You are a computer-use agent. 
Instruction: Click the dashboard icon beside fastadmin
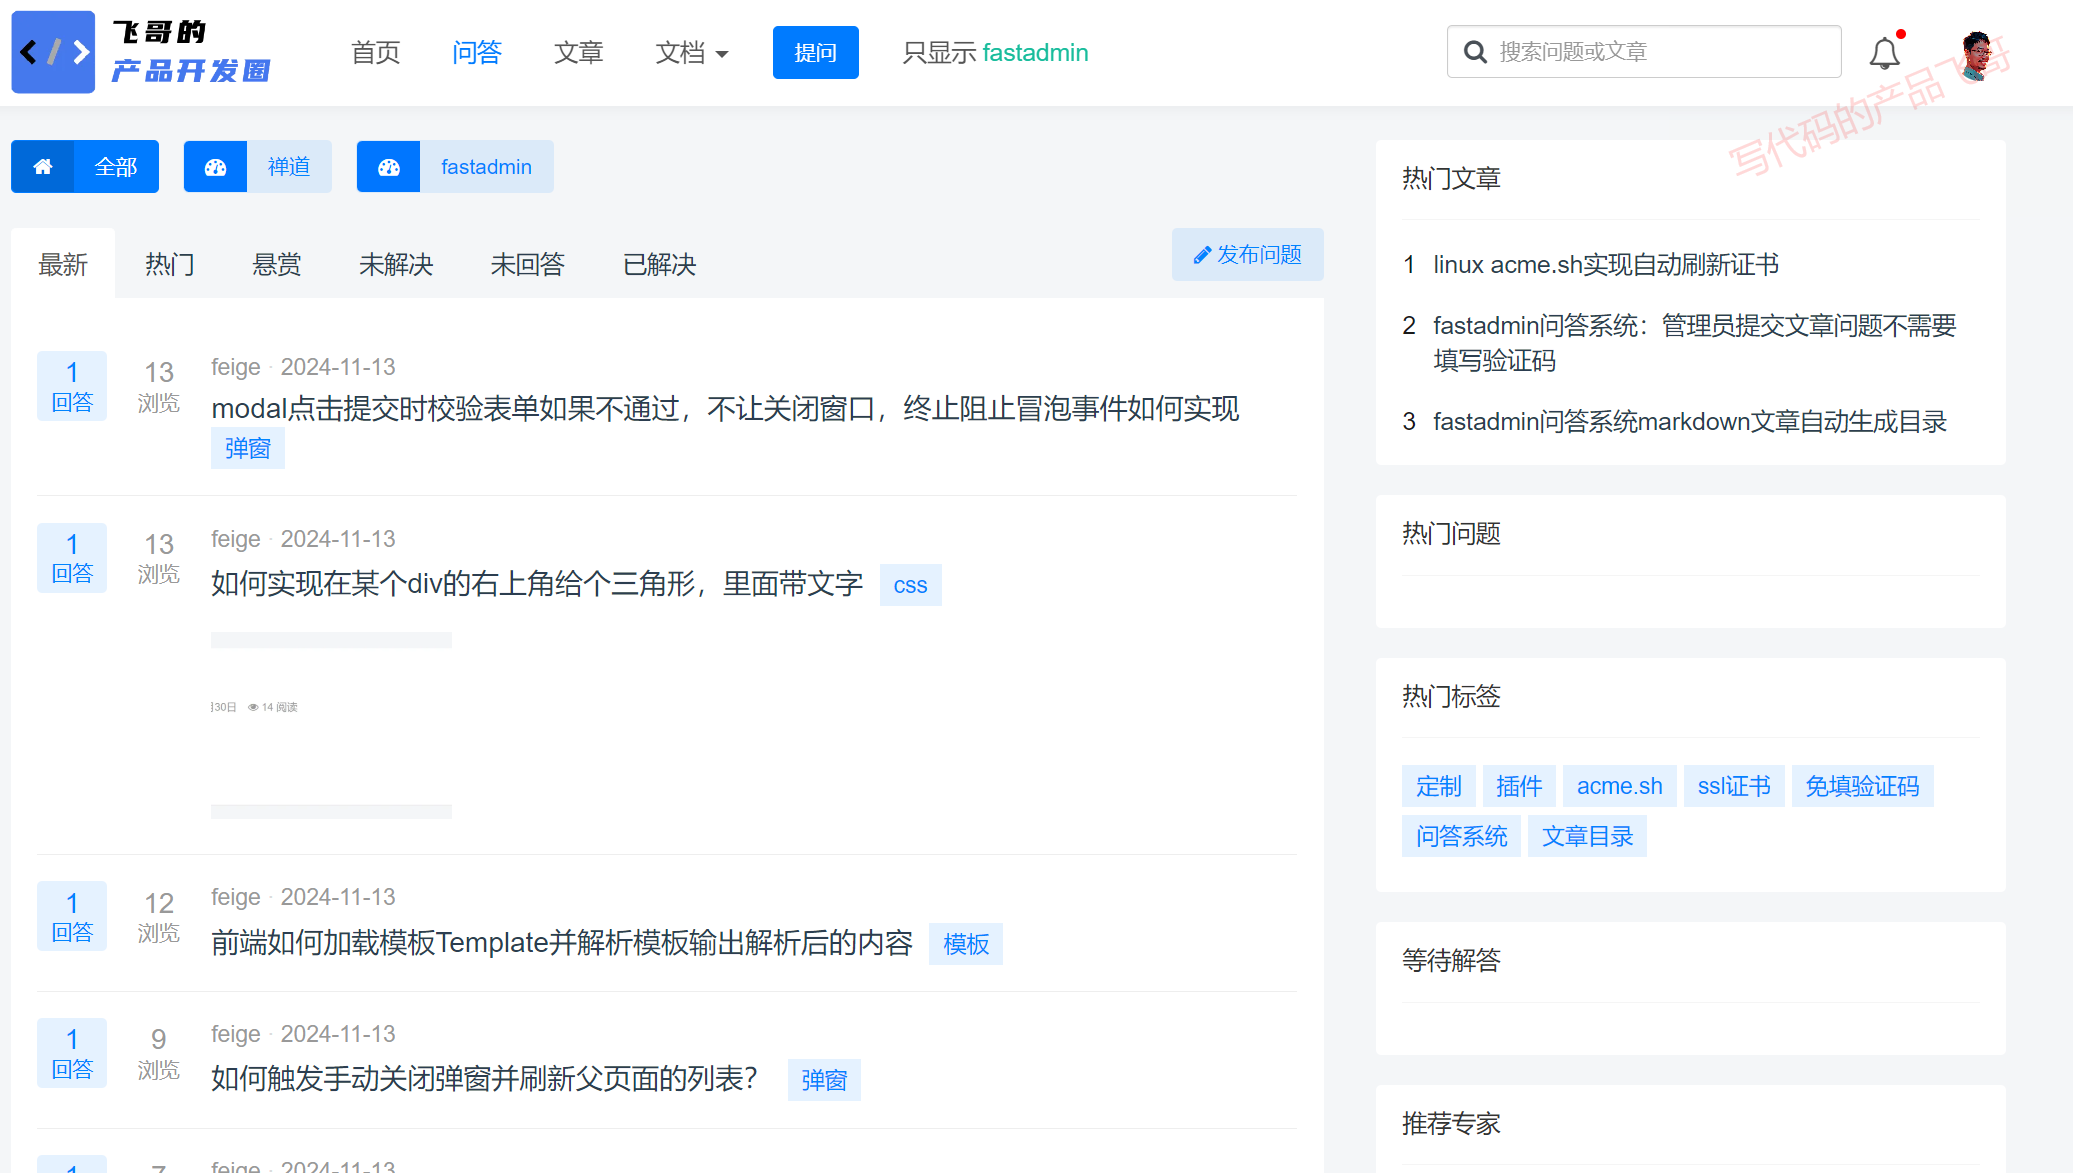[x=388, y=167]
